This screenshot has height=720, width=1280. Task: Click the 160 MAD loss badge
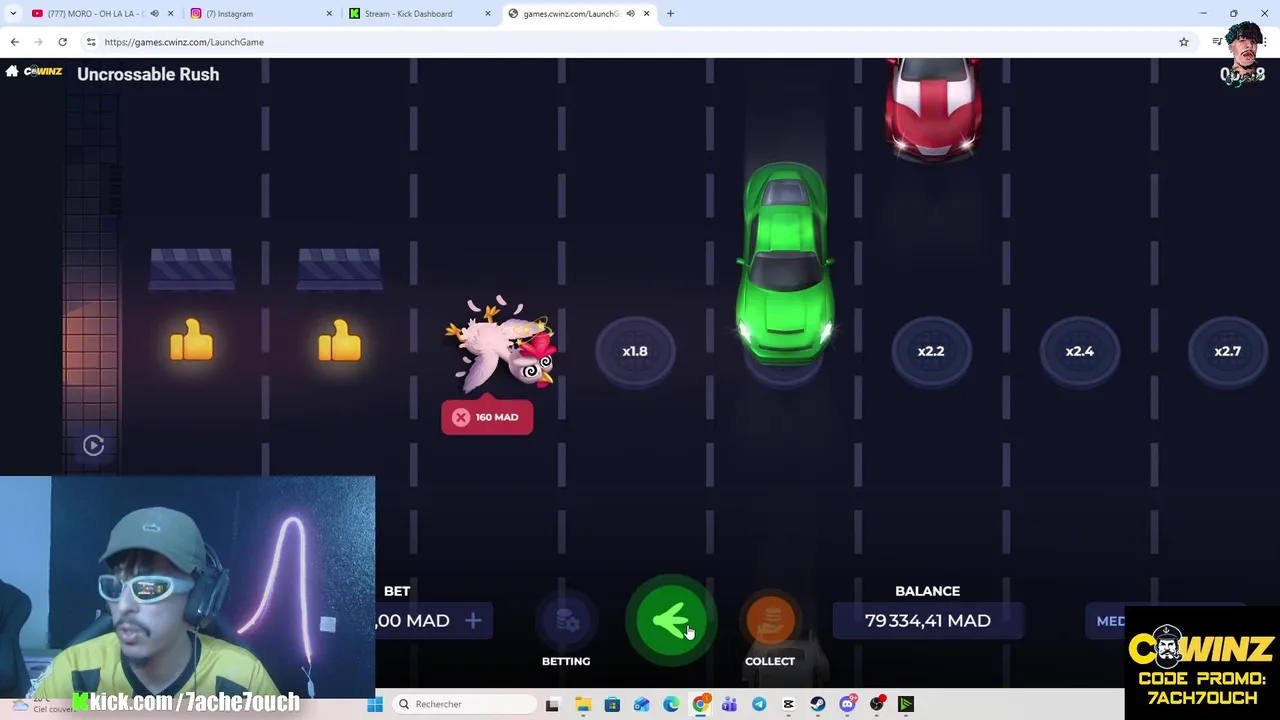[487, 417]
